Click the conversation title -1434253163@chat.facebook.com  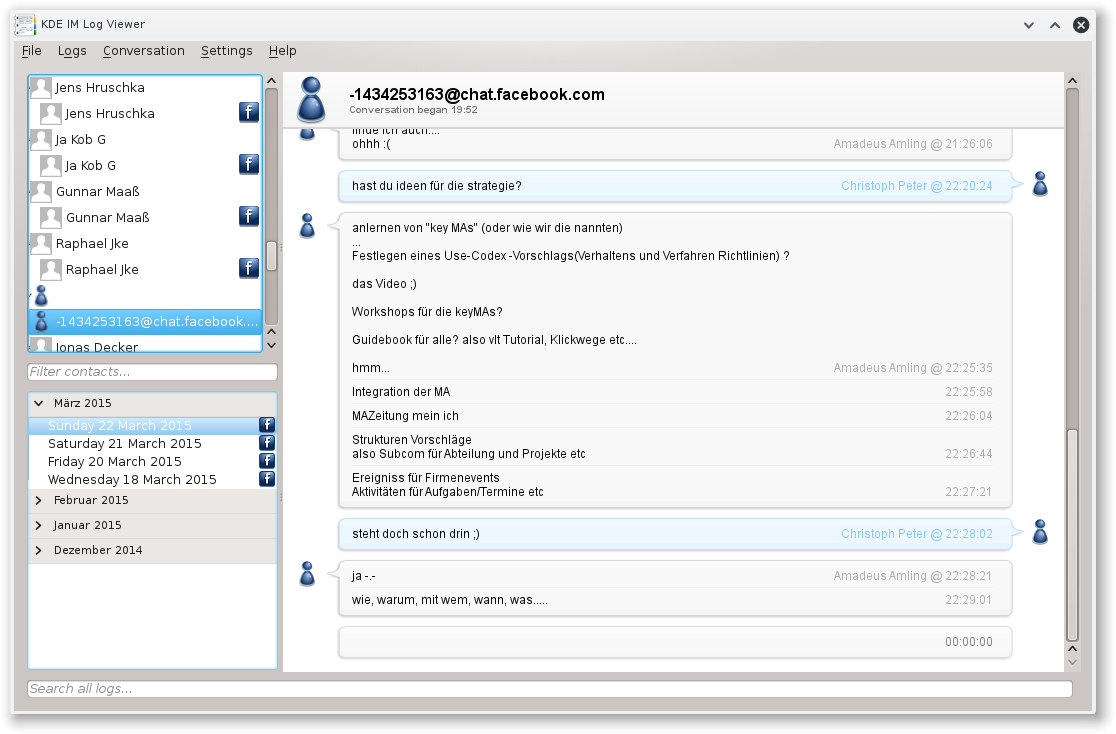(x=477, y=95)
